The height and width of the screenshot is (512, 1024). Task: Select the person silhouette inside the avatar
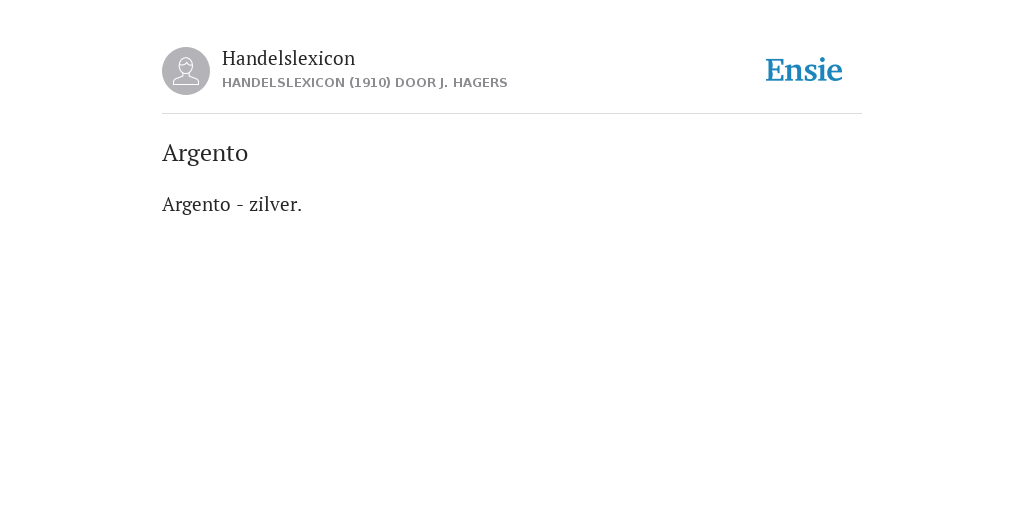186,71
